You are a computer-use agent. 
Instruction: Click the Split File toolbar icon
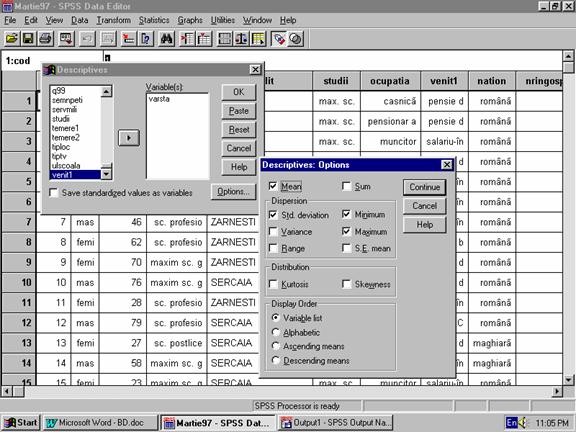tap(224, 39)
